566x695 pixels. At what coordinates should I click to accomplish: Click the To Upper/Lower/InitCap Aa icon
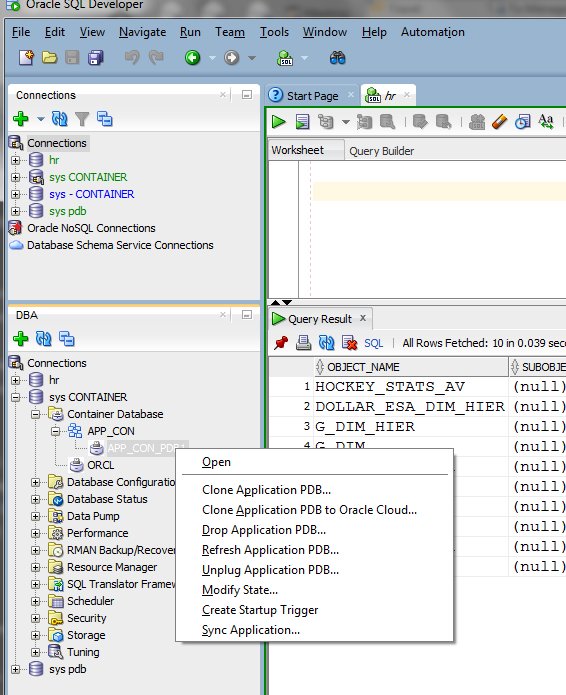[546, 121]
